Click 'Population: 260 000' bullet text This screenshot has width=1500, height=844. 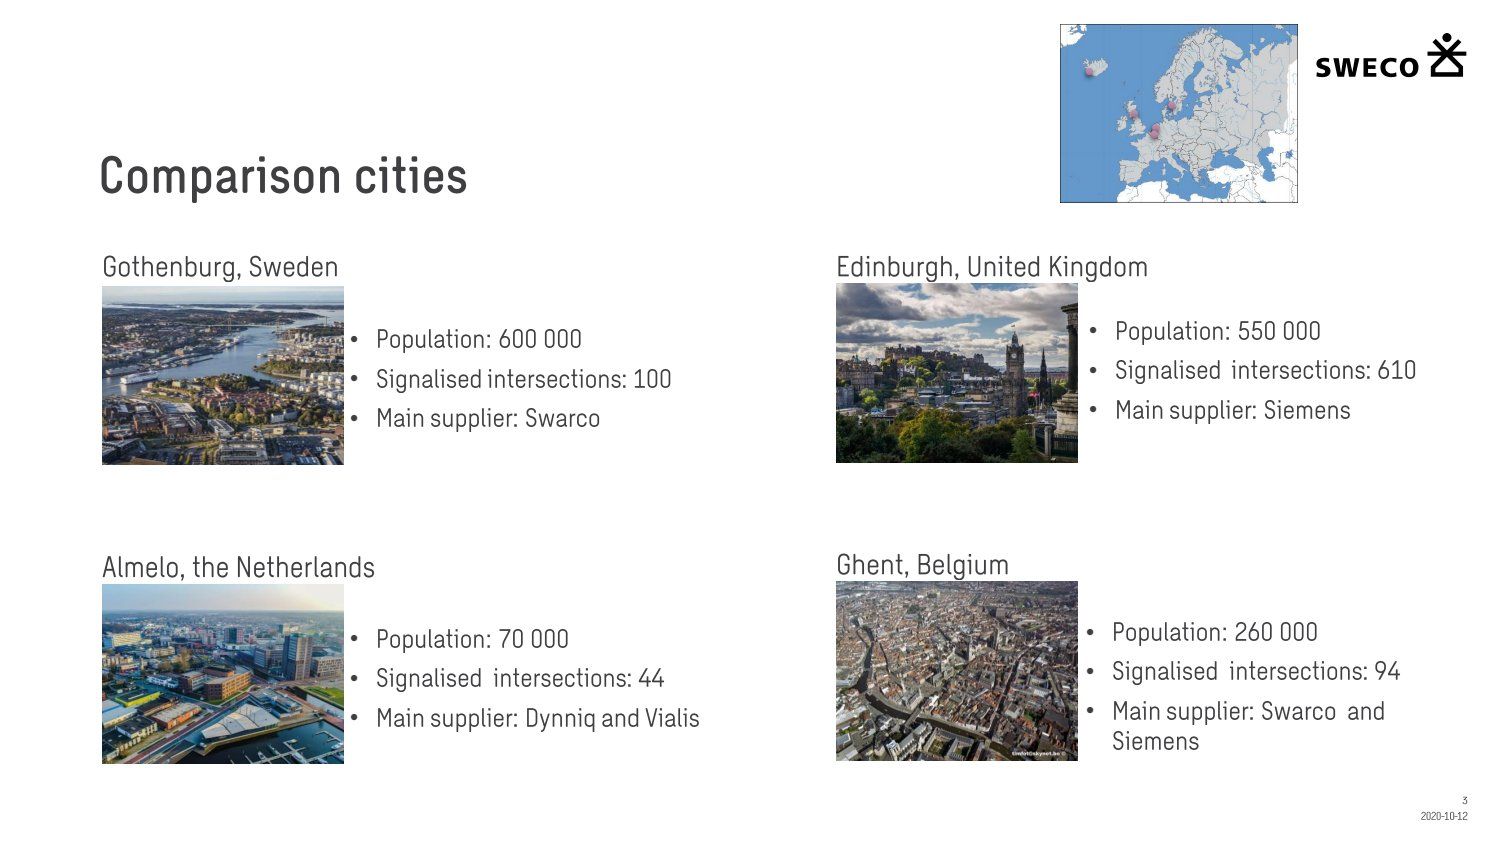[x=1214, y=633]
